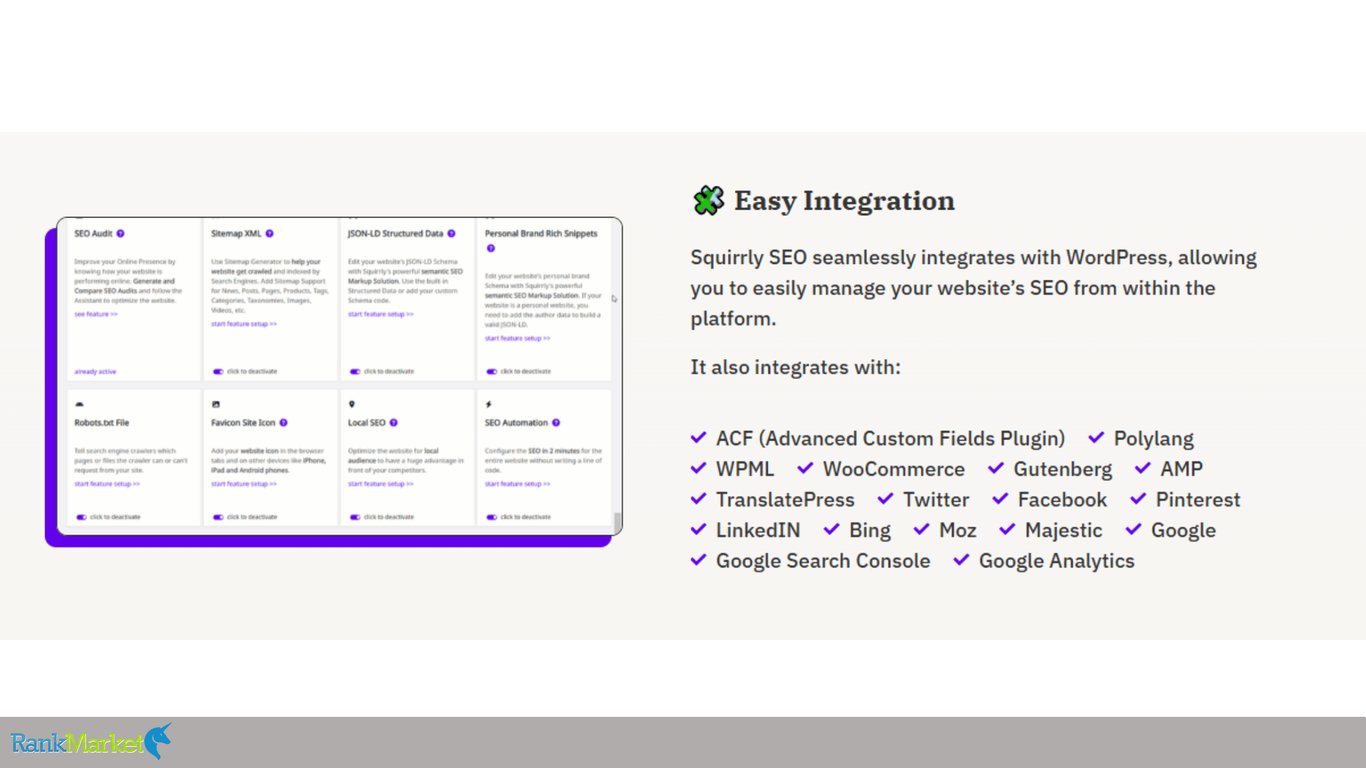The width and height of the screenshot is (1366, 768).
Task: Deactivate the Favicon Site Icon toggle
Action: [x=217, y=517]
